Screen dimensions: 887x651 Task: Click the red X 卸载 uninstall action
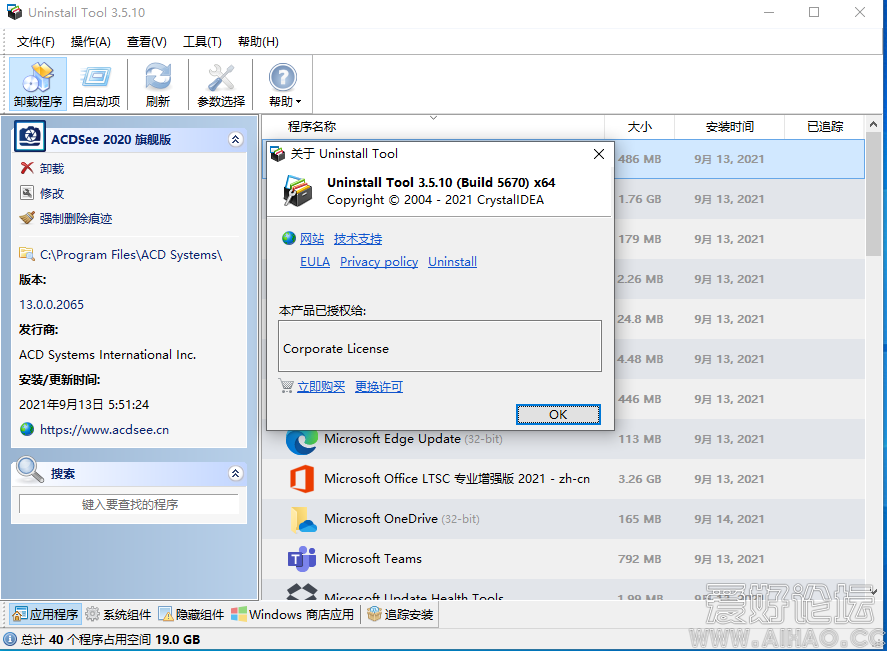tap(42, 168)
